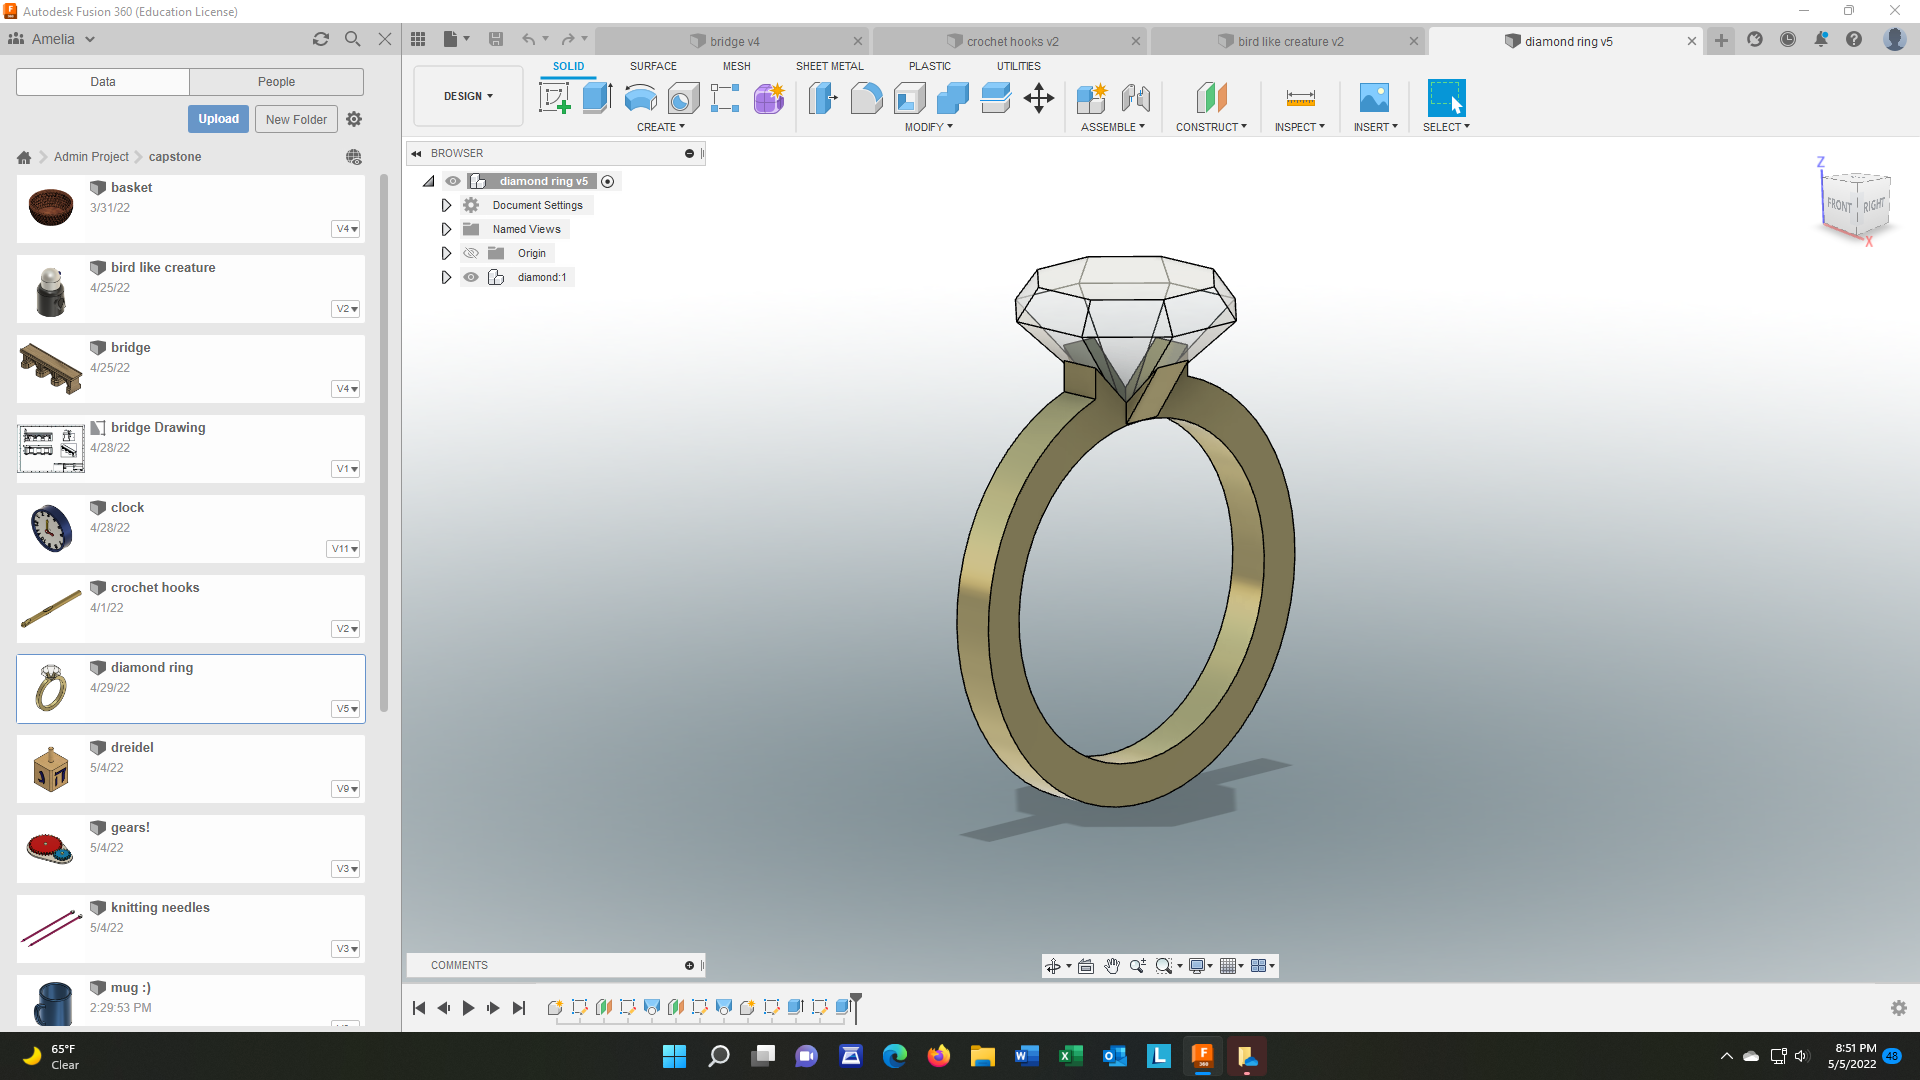The width and height of the screenshot is (1920, 1080).
Task: Switch to the Surface toolbar tab
Action: (x=653, y=67)
